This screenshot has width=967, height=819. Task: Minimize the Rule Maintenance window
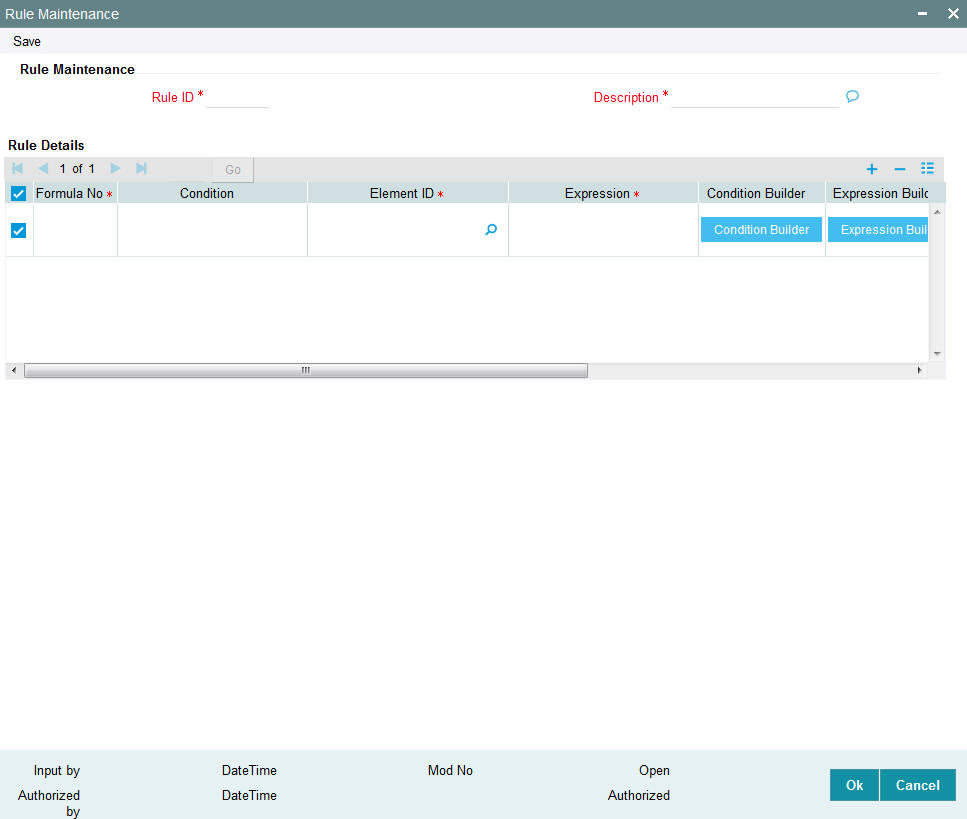tap(922, 14)
